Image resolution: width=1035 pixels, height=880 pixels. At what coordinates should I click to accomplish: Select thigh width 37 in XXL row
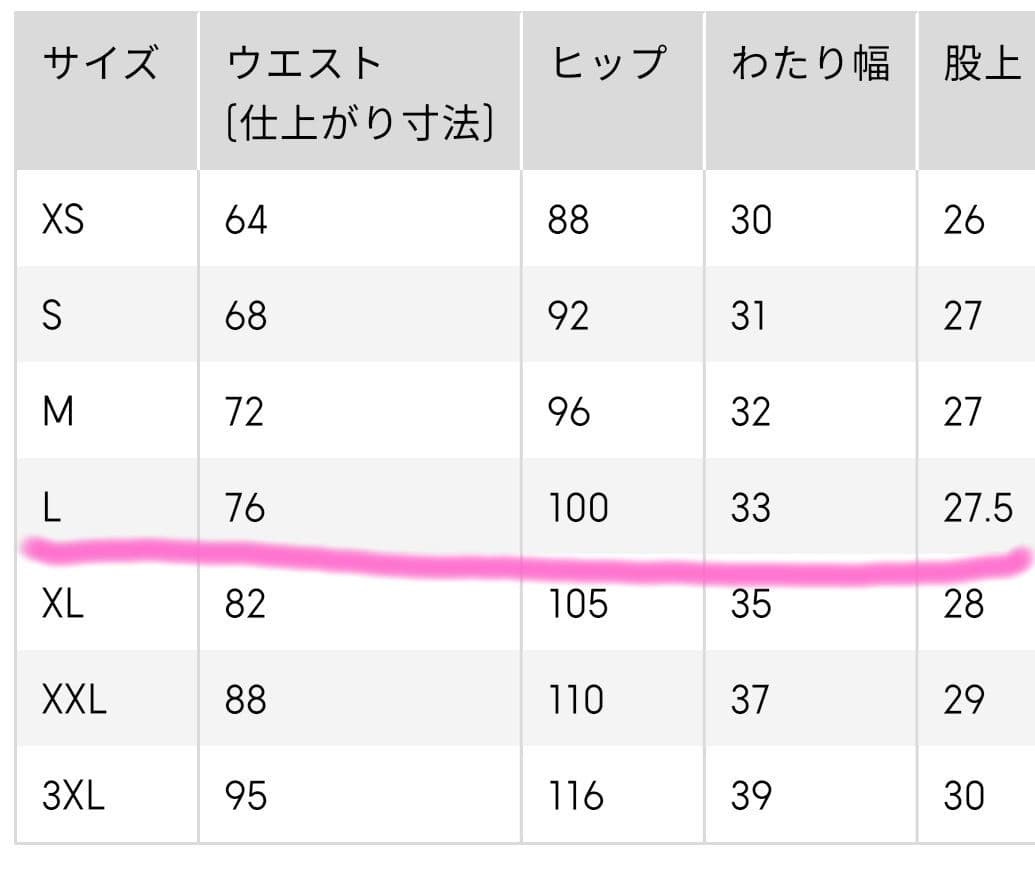[x=750, y=700]
